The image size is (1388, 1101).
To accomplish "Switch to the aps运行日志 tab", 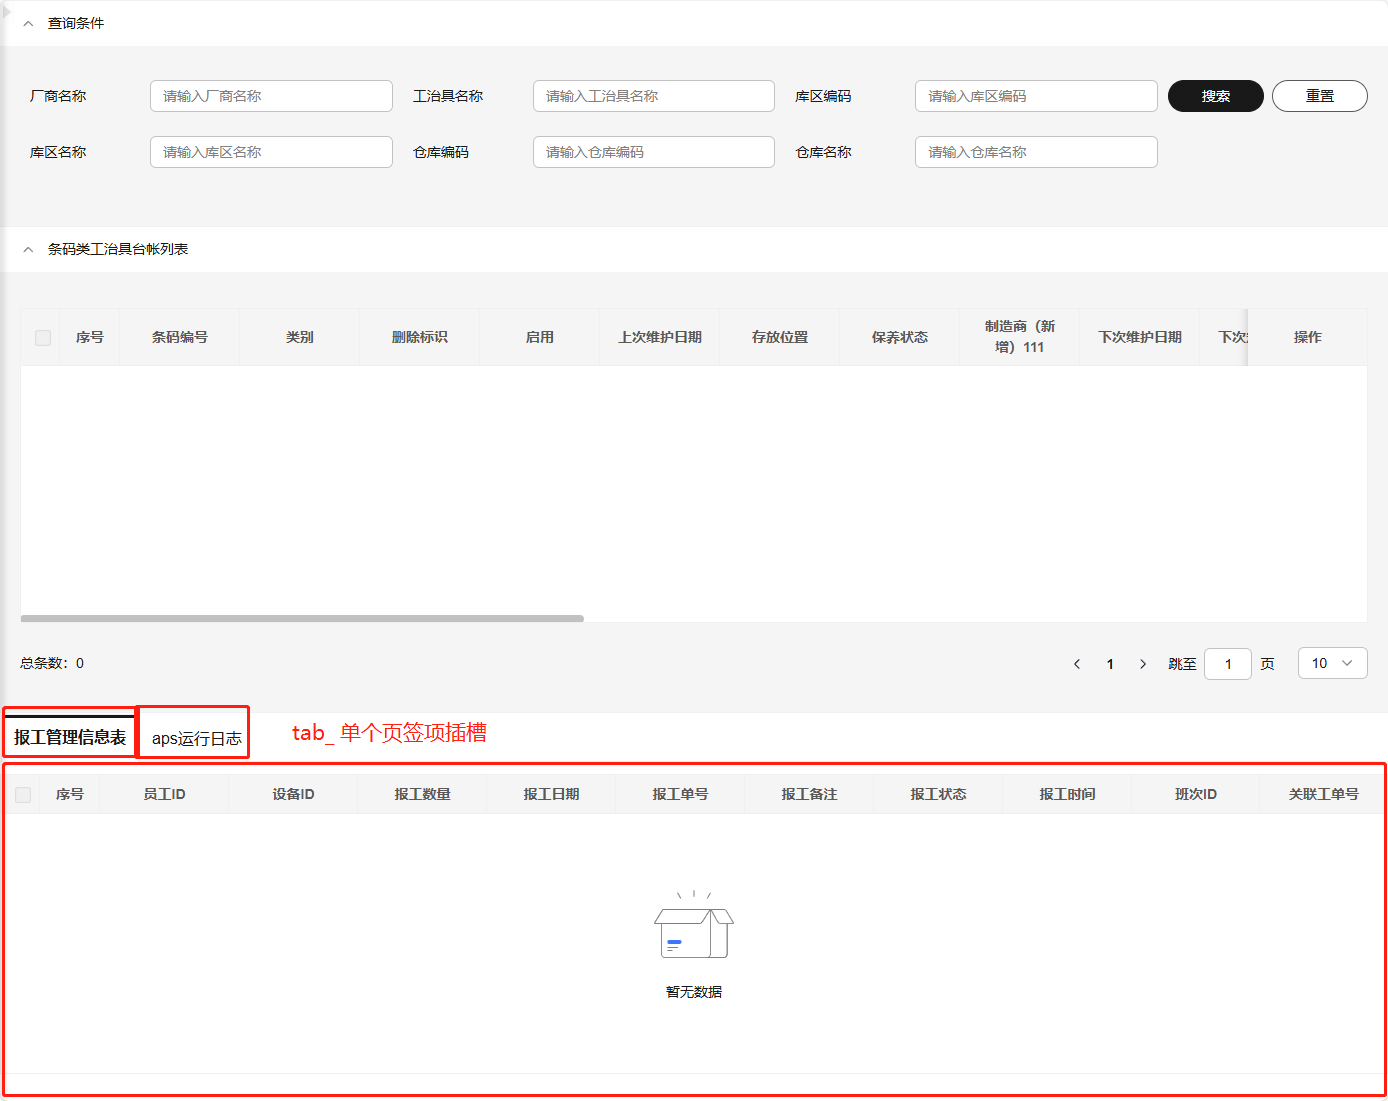I will pos(196,738).
